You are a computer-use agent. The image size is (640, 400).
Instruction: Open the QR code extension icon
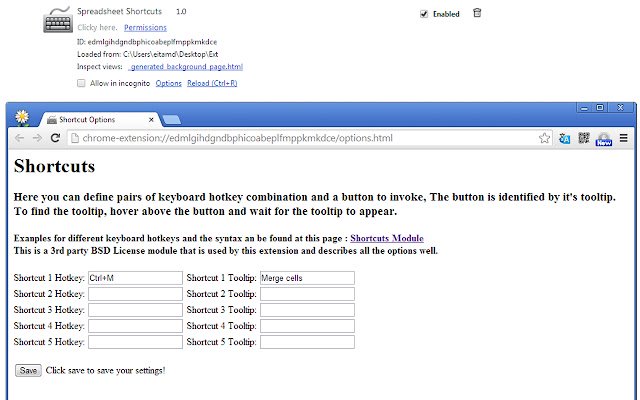click(584, 138)
